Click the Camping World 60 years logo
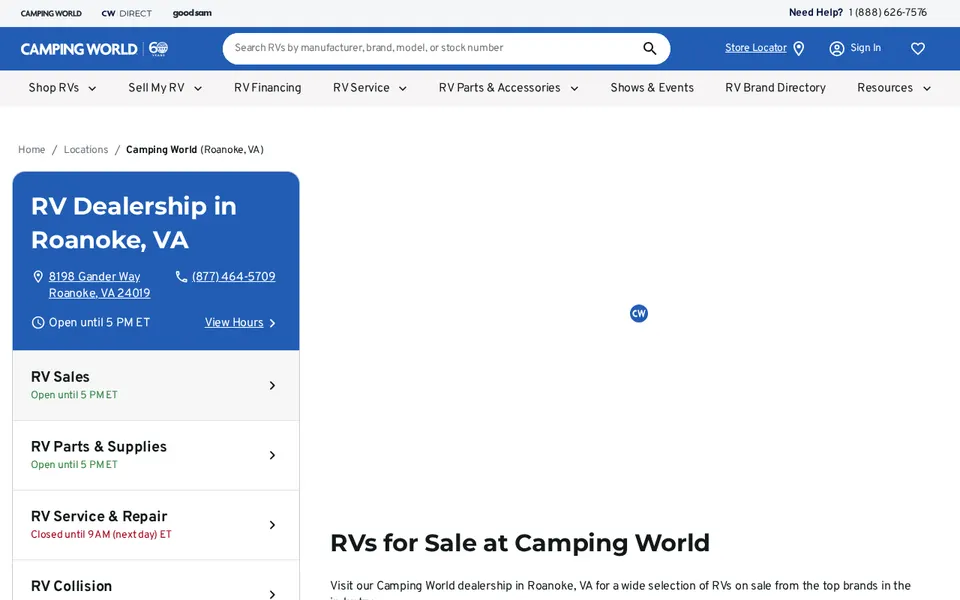Image resolution: width=960 pixels, height=600 pixels. [94, 48]
